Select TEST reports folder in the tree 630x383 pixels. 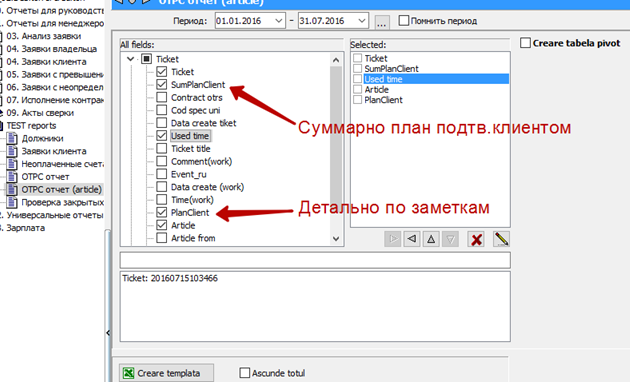[31, 126]
